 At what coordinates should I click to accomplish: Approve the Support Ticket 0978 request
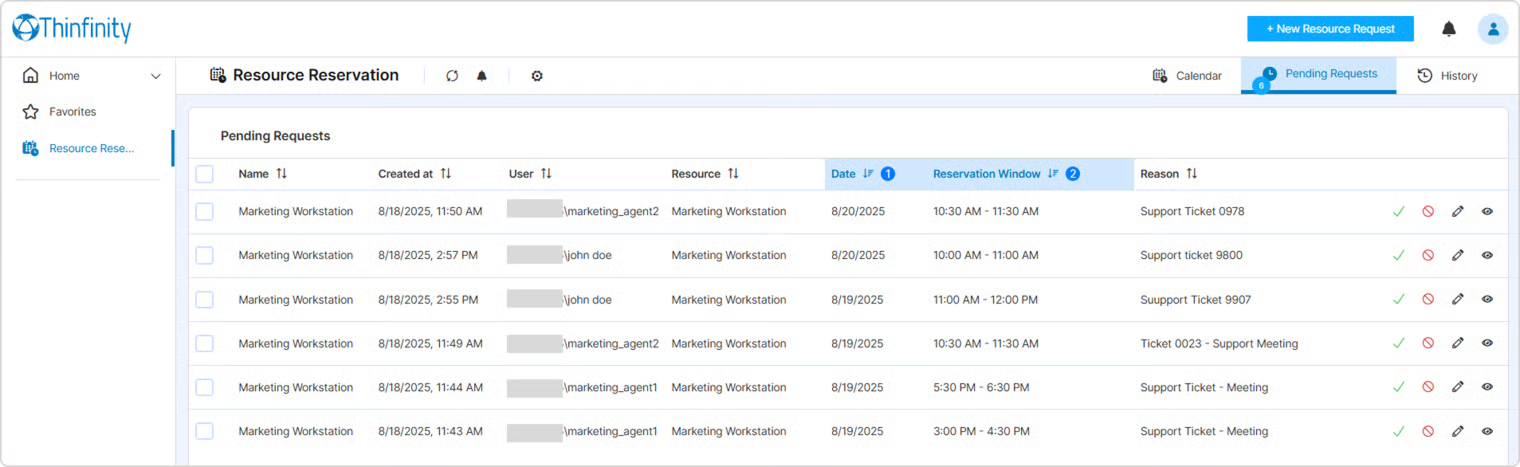(x=1399, y=212)
